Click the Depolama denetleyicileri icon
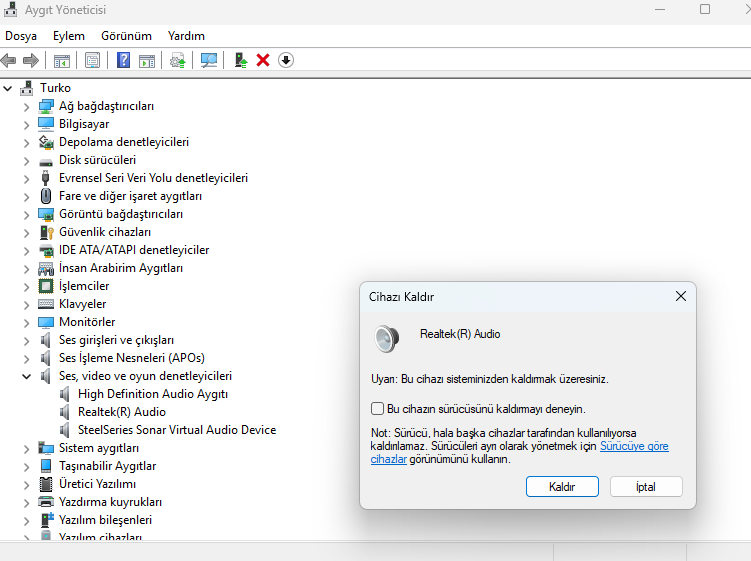 46,142
